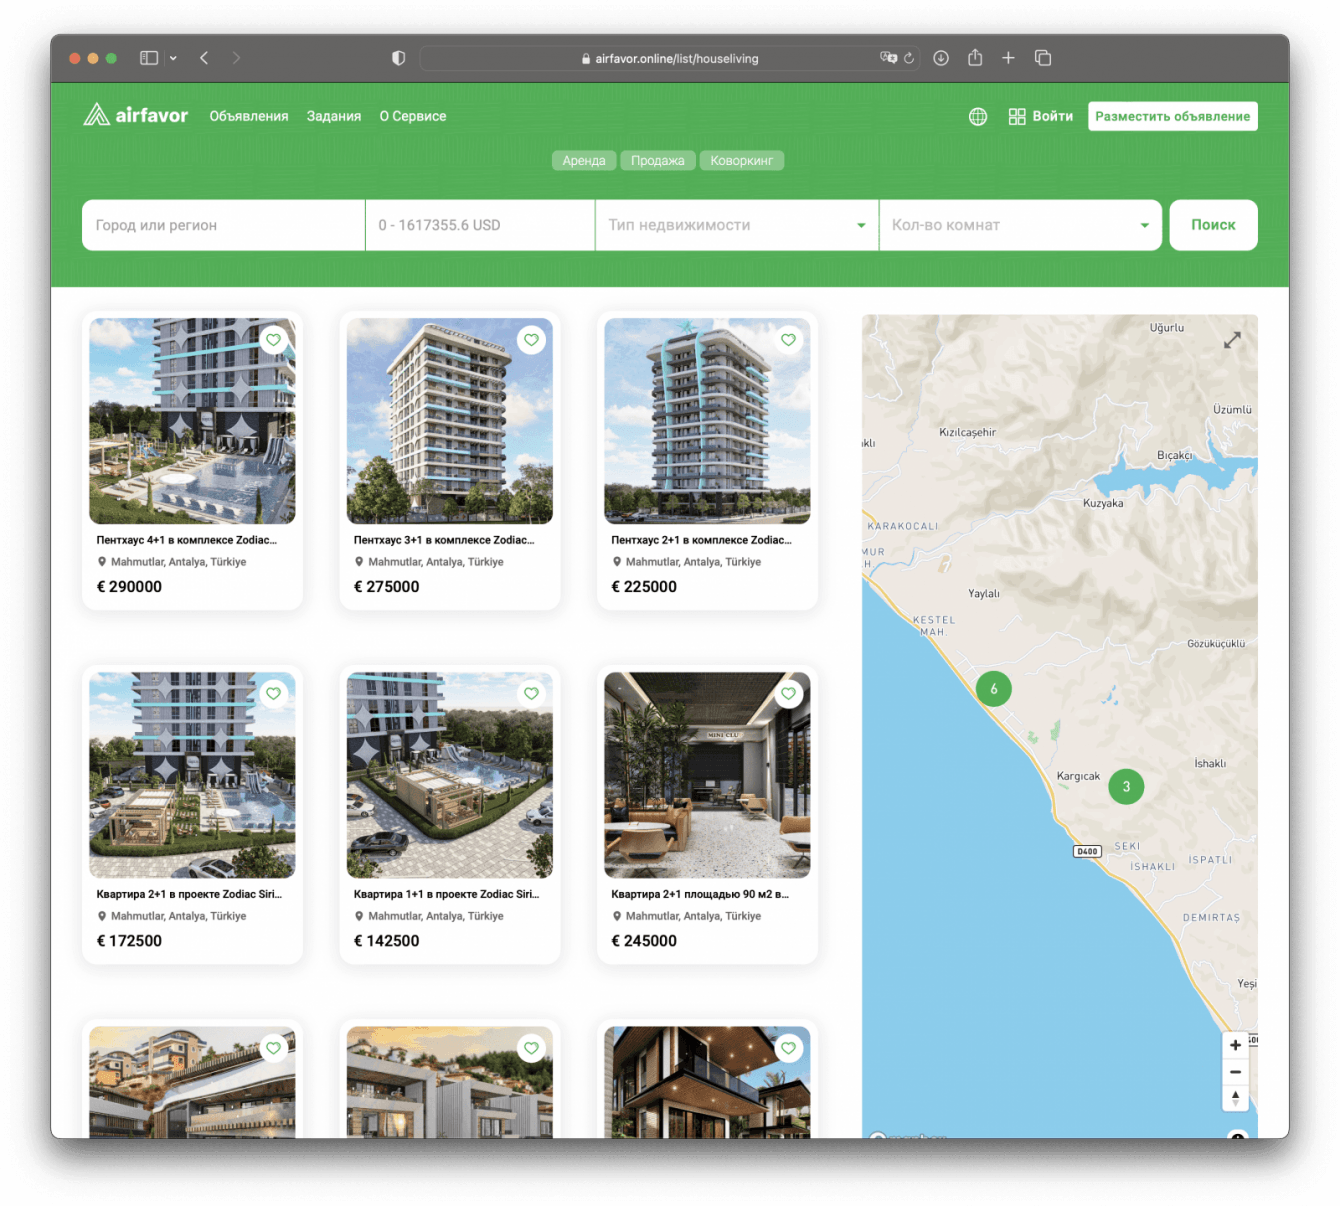Zoom in on the map
The height and width of the screenshot is (1206, 1340).
click(1236, 1045)
